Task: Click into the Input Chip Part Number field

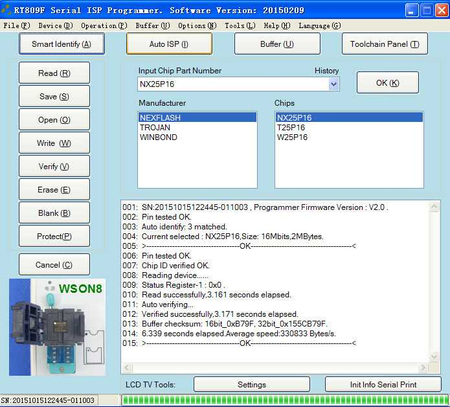Action: click(x=233, y=84)
